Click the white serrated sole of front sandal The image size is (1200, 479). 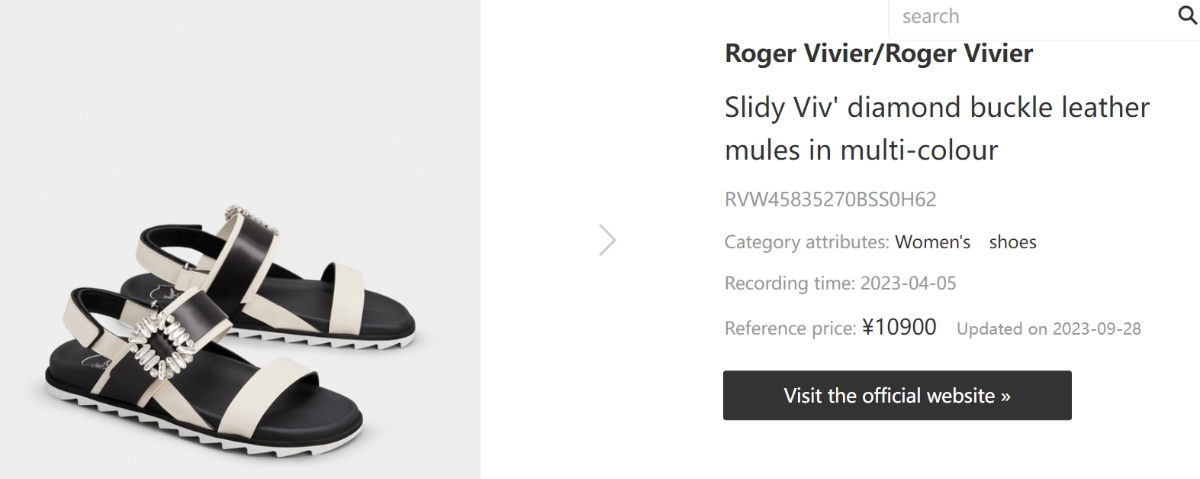[x=200, y=428]
